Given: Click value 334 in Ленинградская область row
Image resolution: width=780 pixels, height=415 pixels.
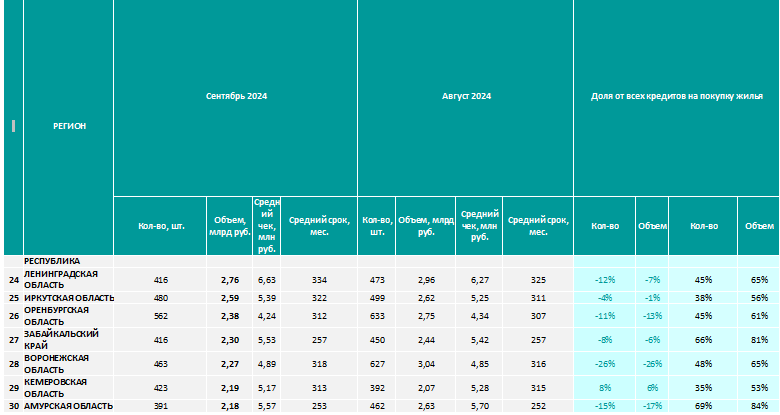Looking at the screenshot, I should [319, 280].
